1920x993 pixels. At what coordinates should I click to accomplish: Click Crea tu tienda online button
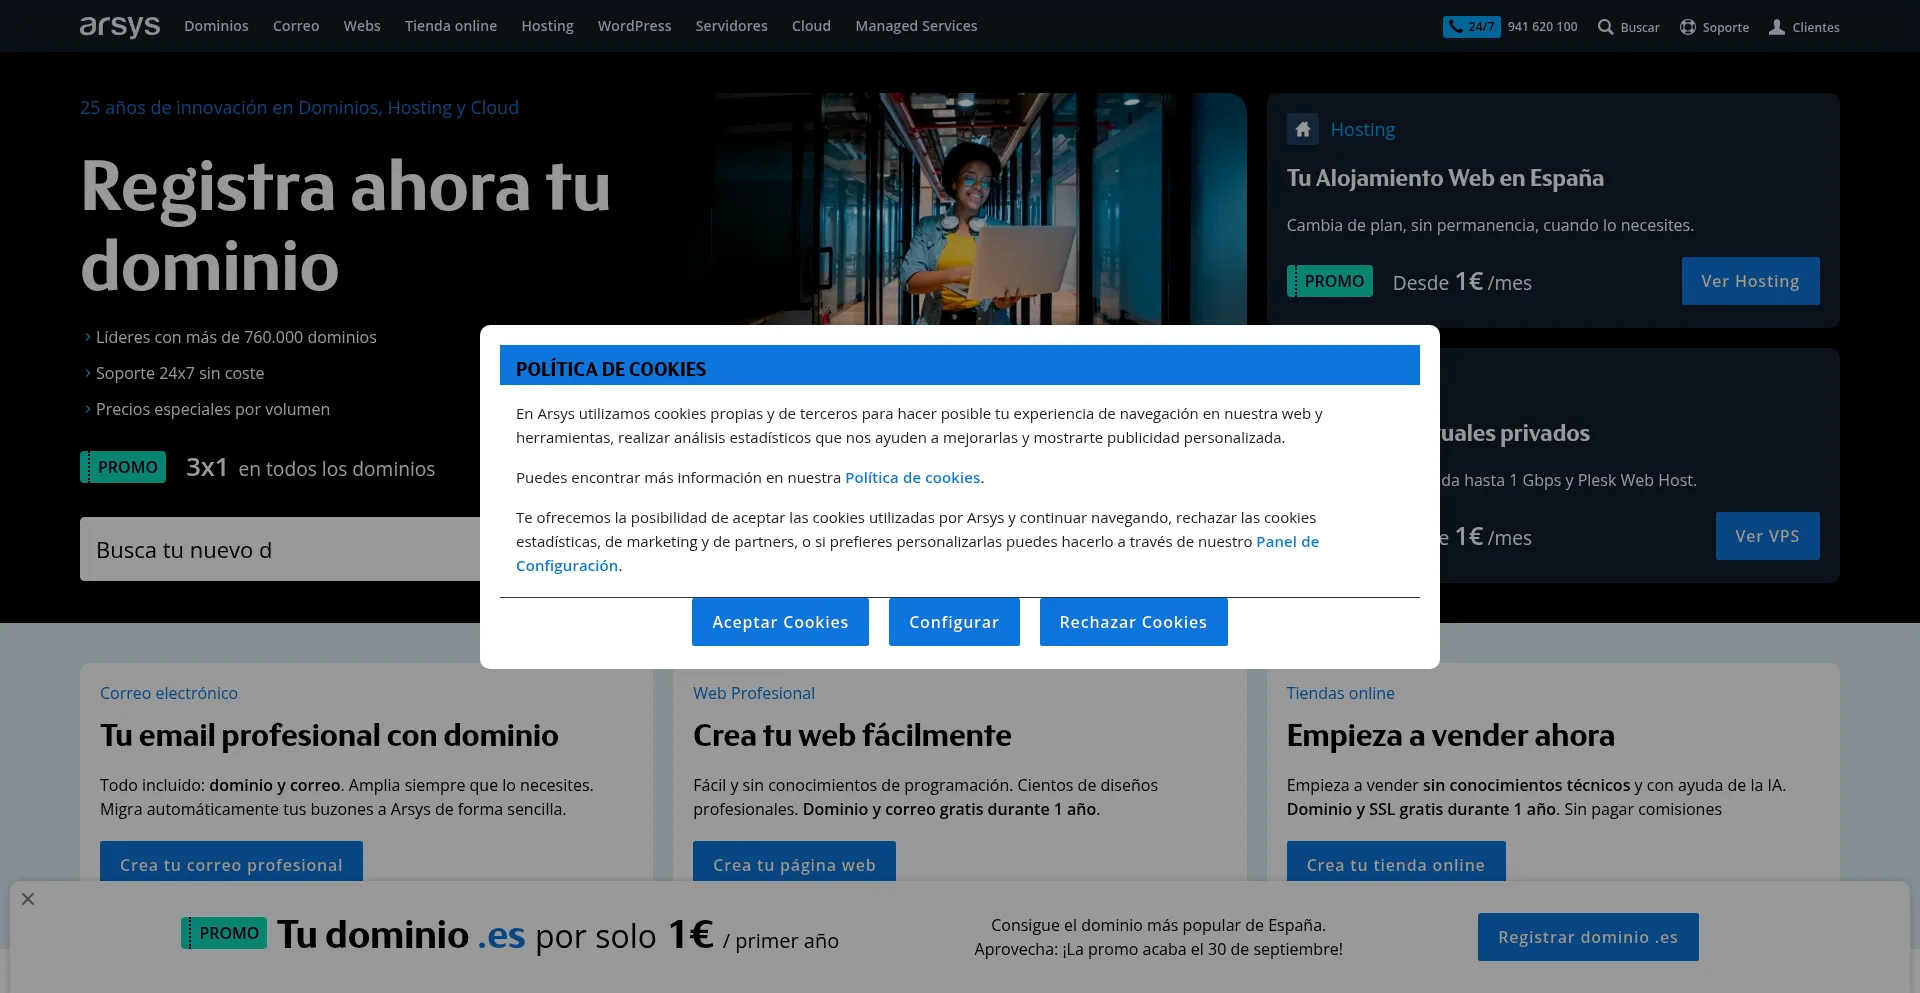point(1396,863)
